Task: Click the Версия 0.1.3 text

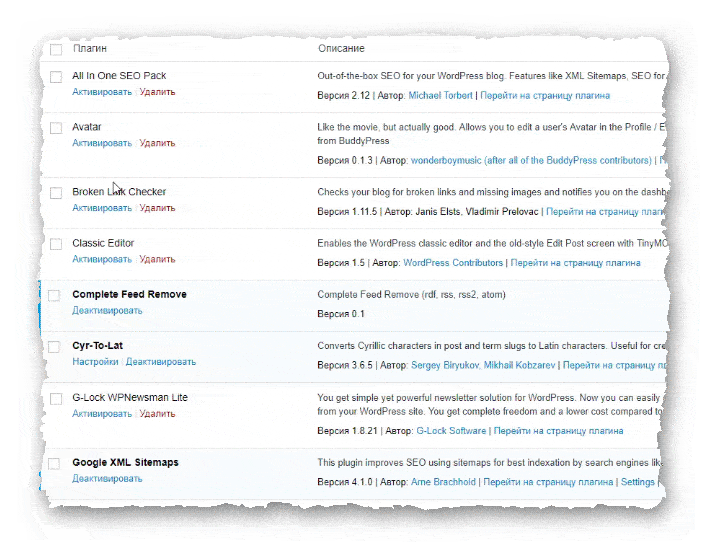Action: (345, 160)
